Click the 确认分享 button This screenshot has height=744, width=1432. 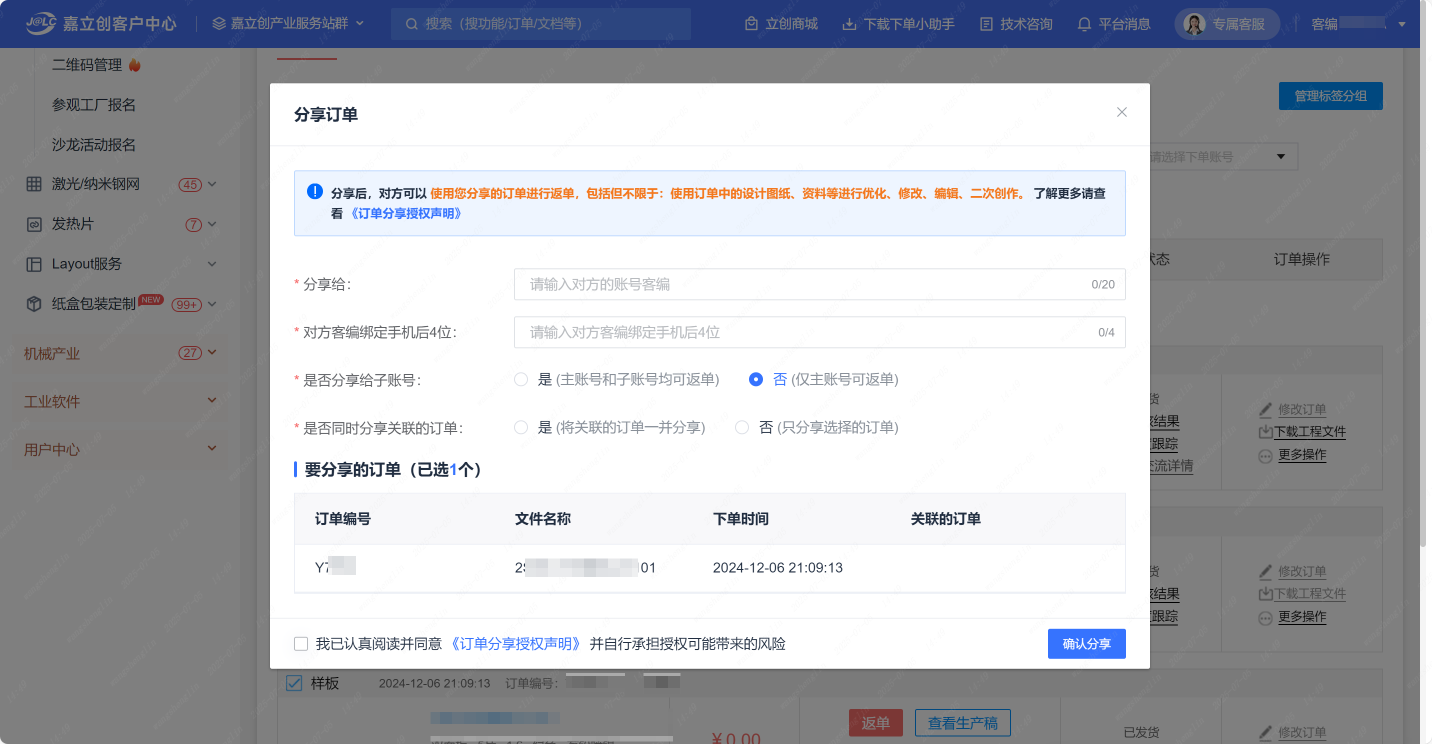[1086, 644]
